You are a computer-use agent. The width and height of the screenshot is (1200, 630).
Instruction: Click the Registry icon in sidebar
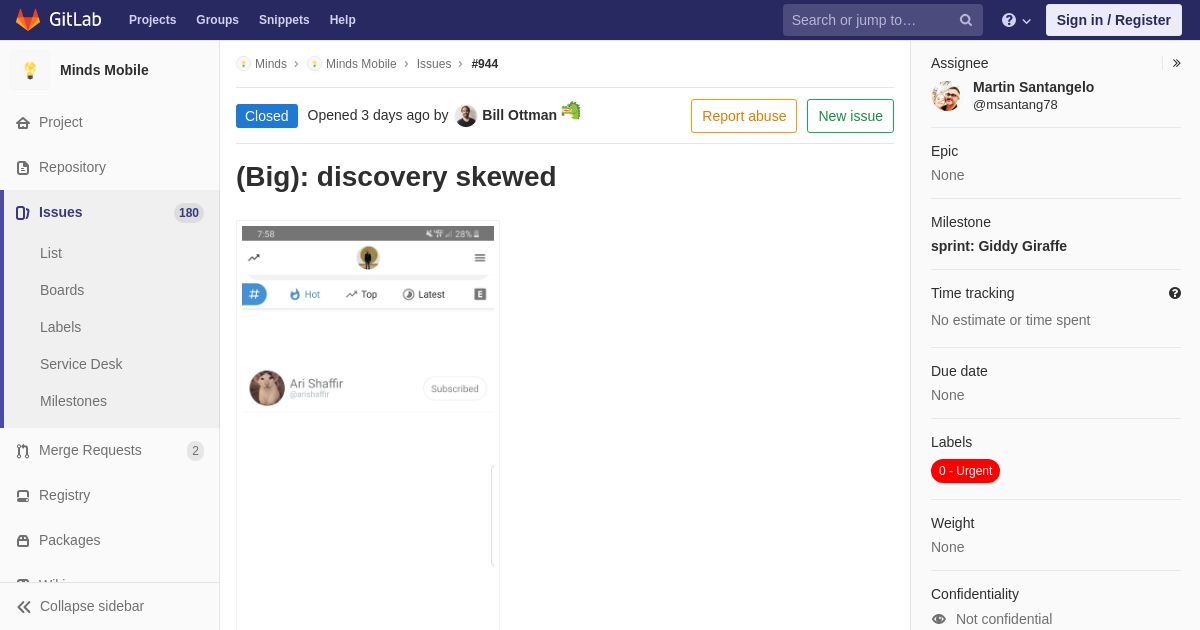click(x=23, y=496)
